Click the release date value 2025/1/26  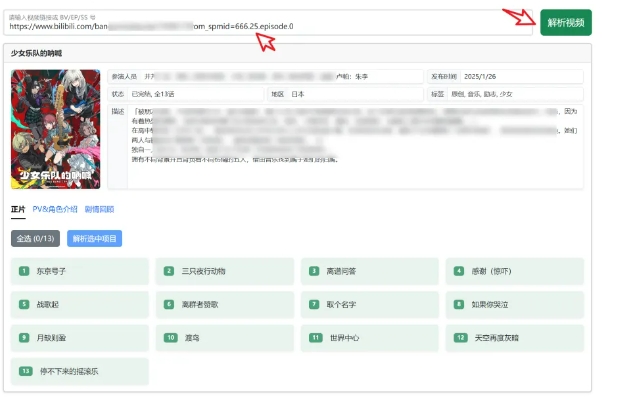coord(480,77)
